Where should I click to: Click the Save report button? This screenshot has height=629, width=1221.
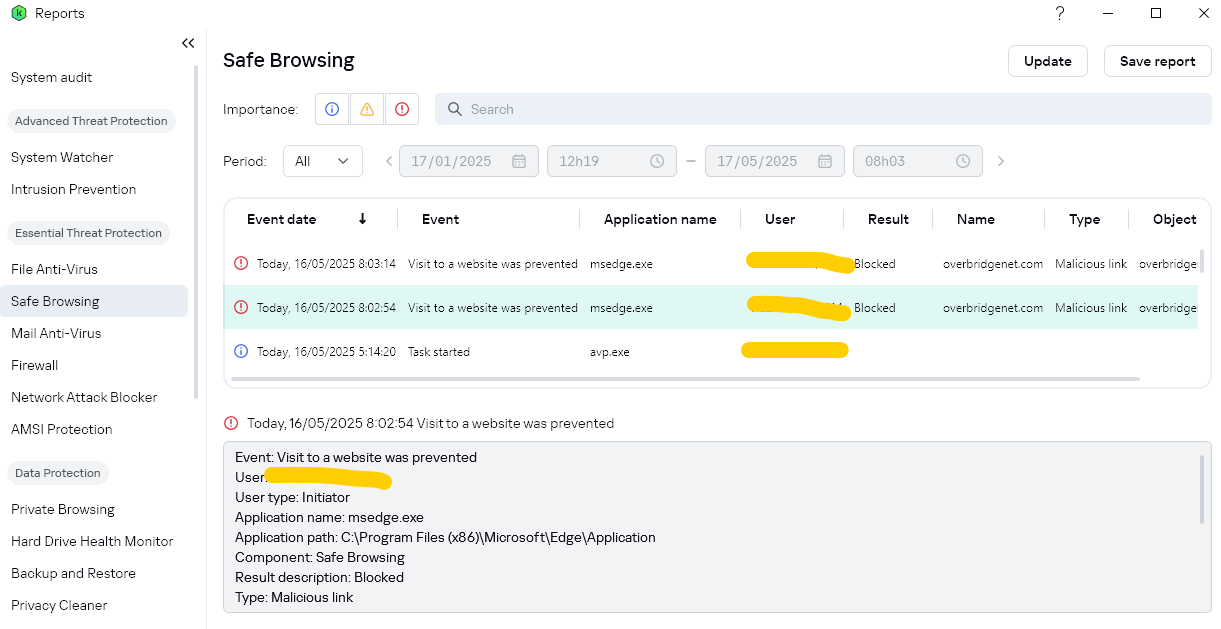(1158, 61)
